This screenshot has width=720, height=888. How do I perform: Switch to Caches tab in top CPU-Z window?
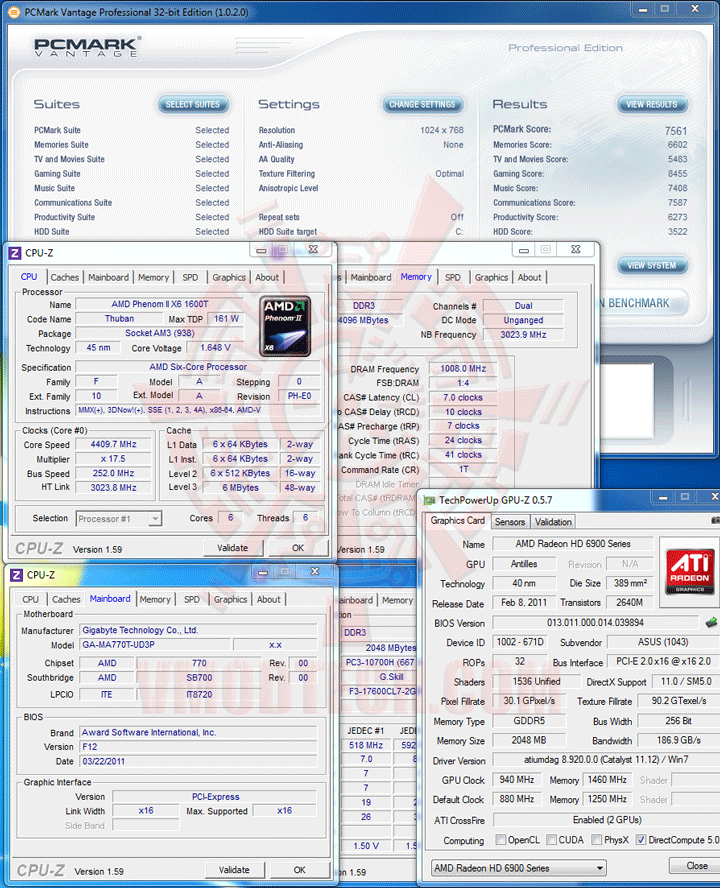[x=65, y=278]
